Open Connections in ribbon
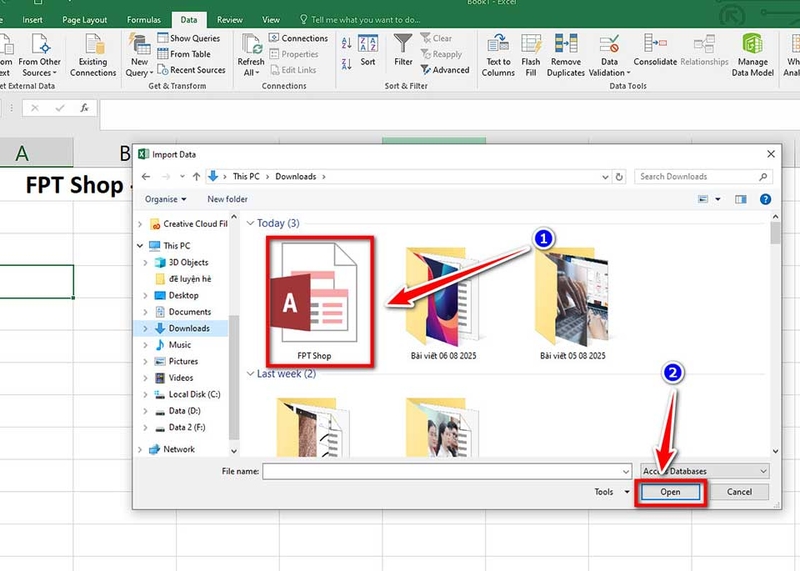The height and width of the screenshot is (571, 800). [298, 38]
